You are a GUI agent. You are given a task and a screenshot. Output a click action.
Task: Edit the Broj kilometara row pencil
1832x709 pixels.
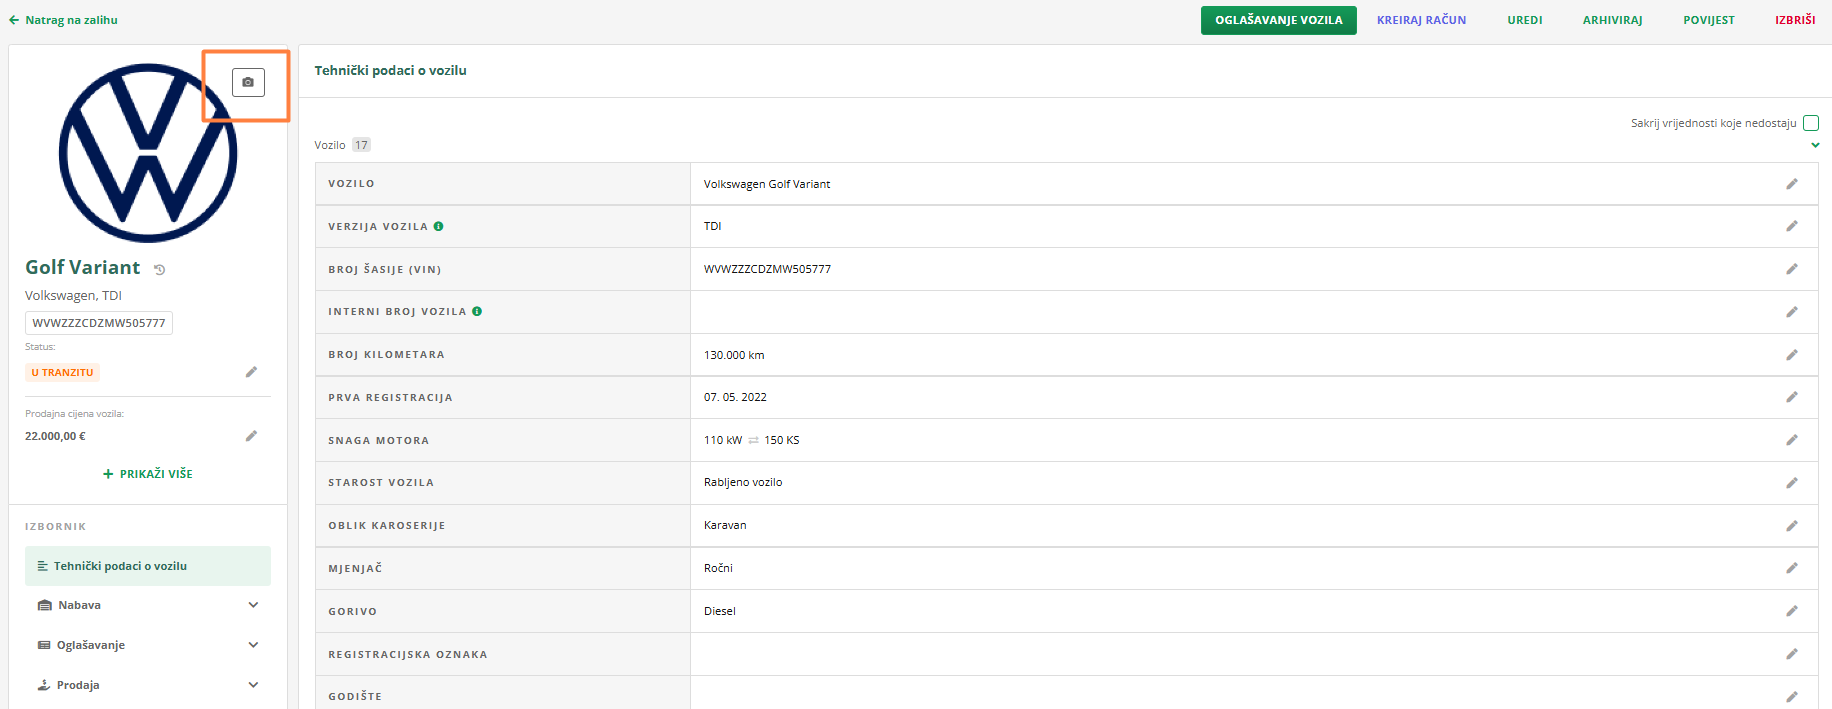[1791, 355]
